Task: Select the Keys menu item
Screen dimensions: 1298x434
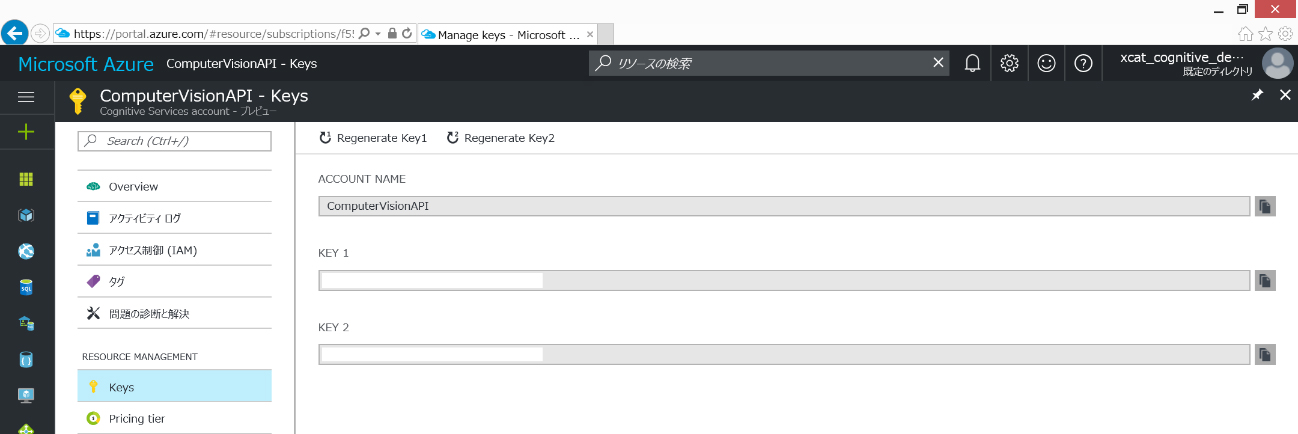Action: (121, 387)
